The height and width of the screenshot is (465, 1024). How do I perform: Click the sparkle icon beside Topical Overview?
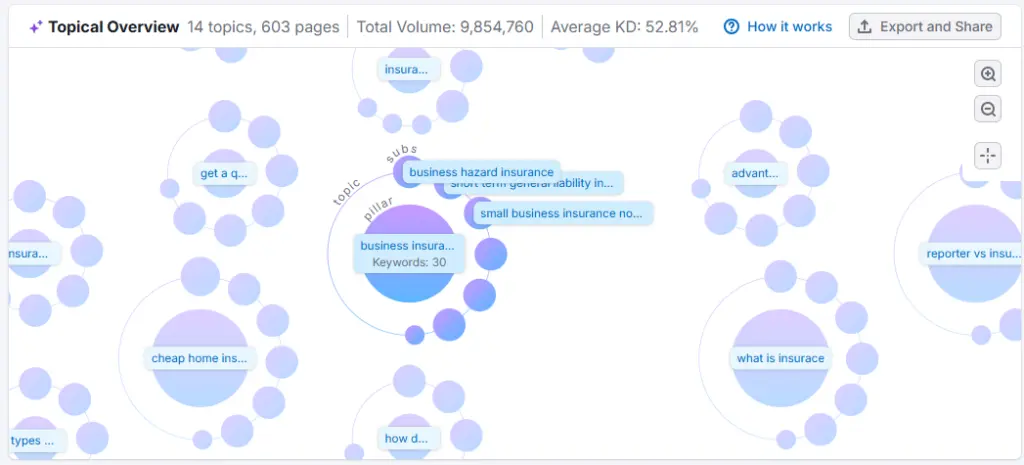point(35,27)
